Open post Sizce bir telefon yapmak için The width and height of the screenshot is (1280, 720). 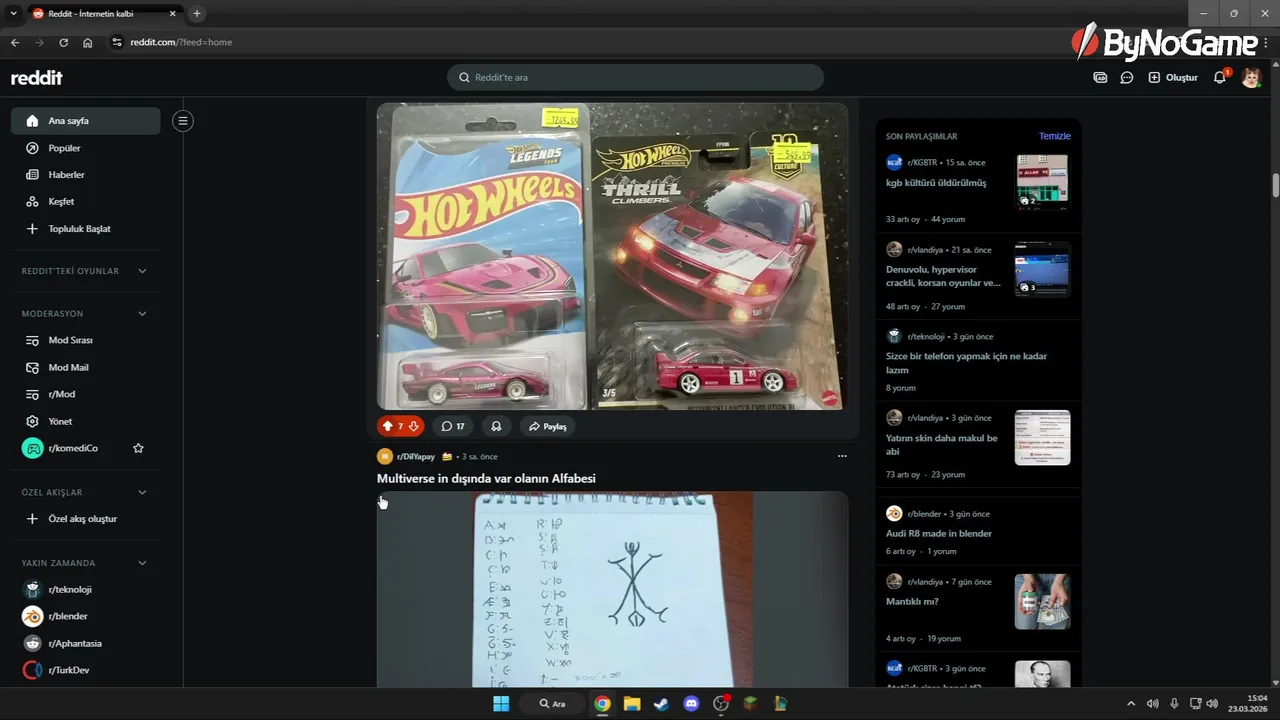click(966, 363)
